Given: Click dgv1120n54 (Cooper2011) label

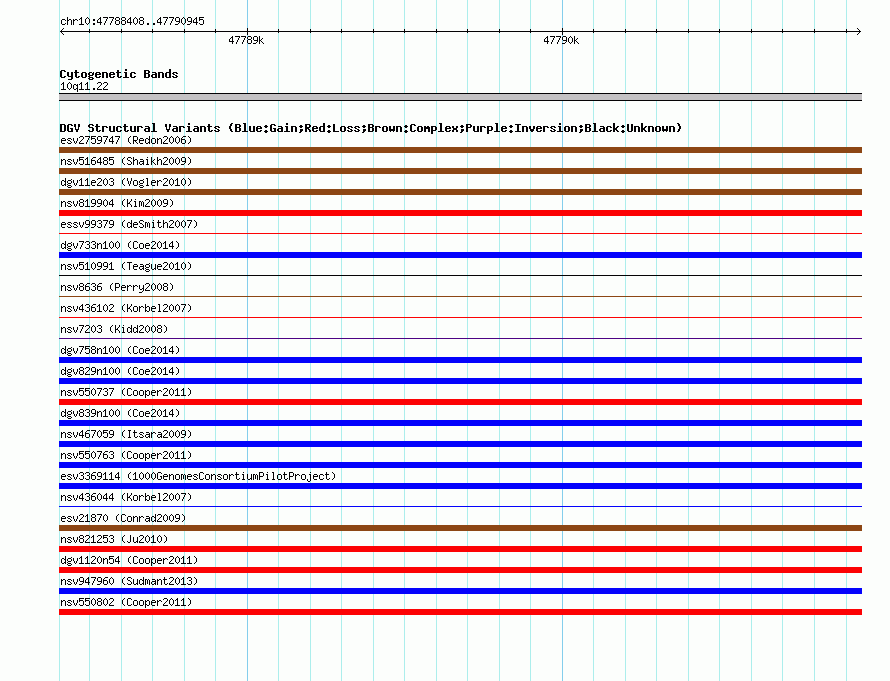Looking at the screenshot, I should coord(129,560).
